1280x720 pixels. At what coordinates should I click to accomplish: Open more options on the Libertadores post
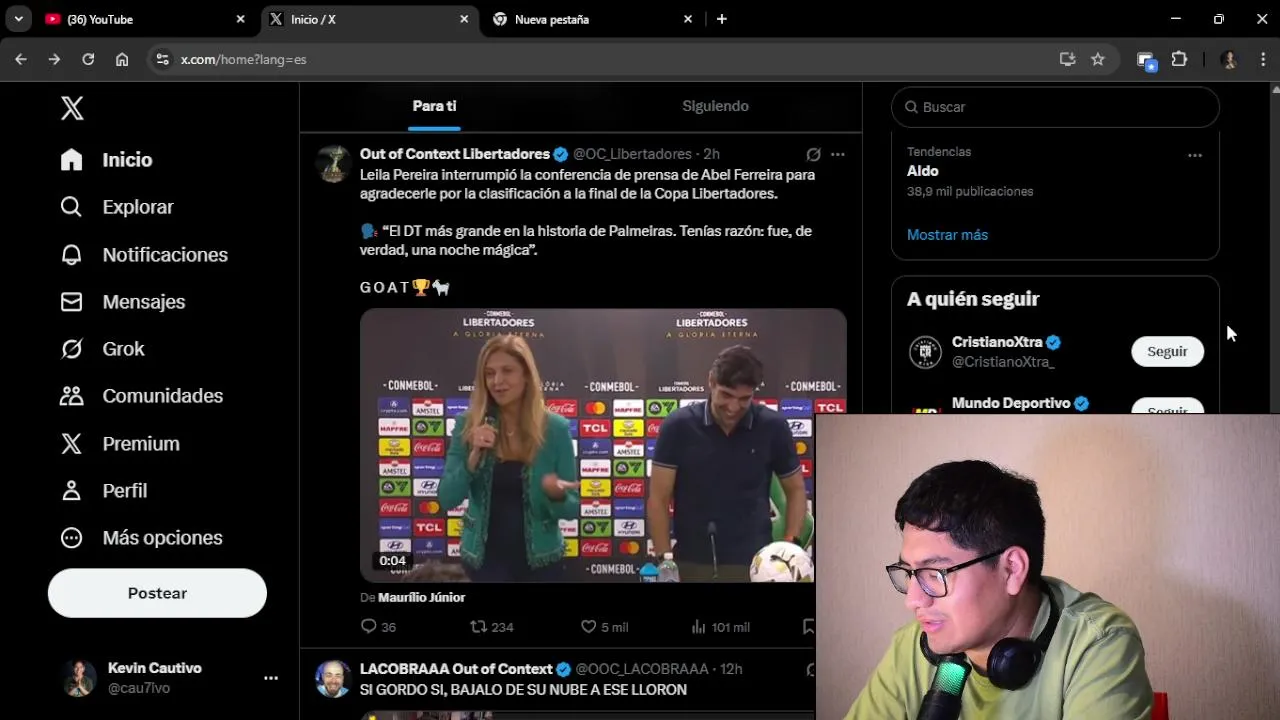point(838,154)
